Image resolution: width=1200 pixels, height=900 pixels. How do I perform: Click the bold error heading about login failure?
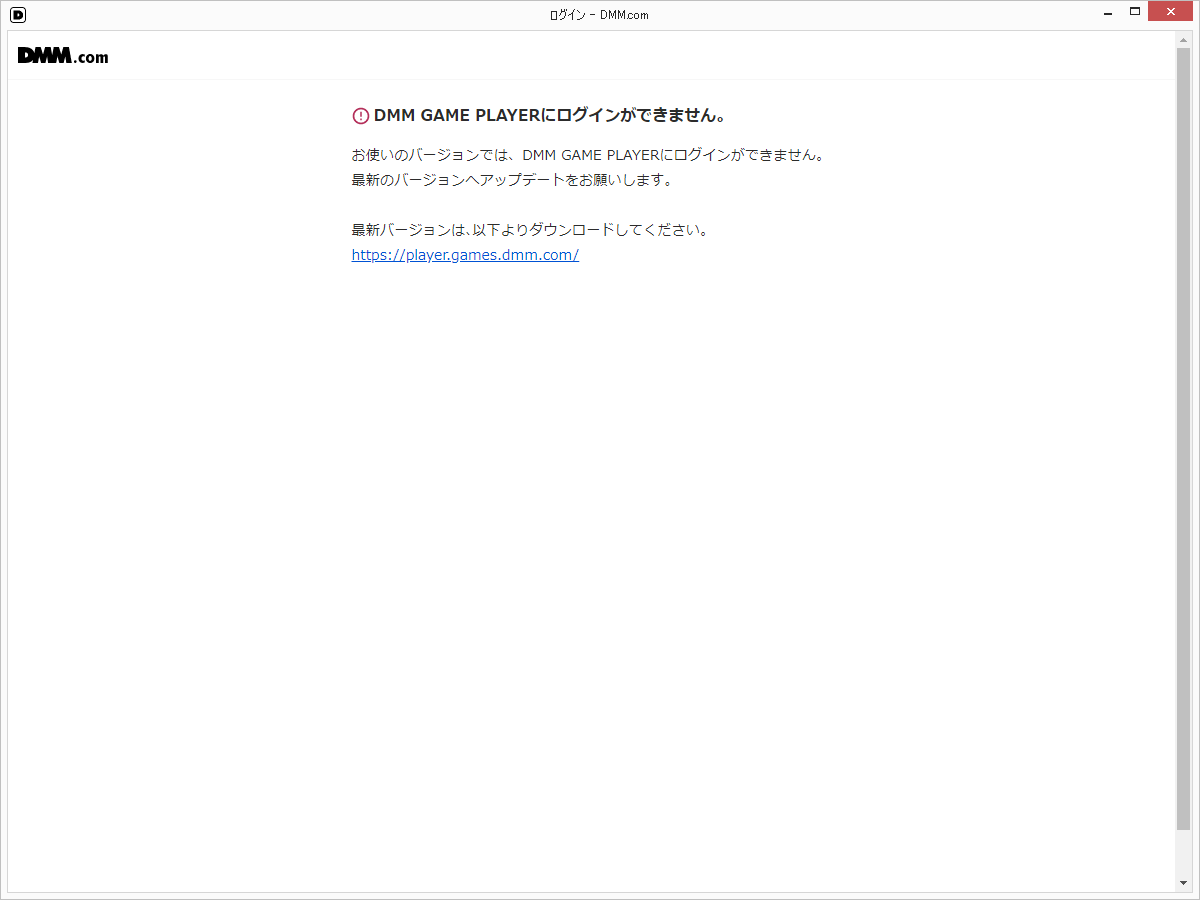pos(549,116)
